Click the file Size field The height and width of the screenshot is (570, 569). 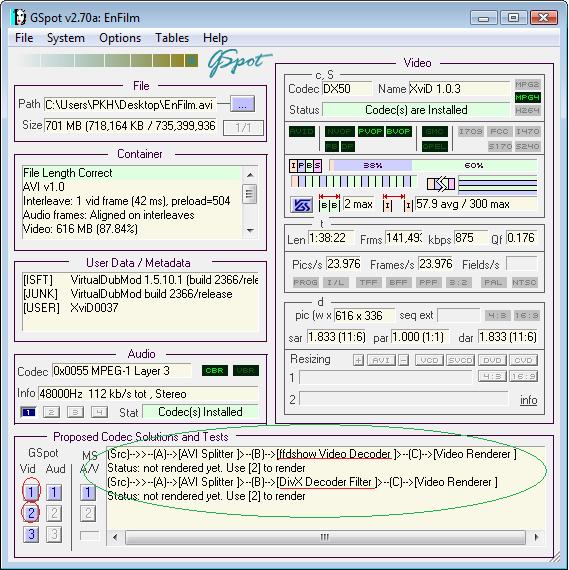click(130, 126)
